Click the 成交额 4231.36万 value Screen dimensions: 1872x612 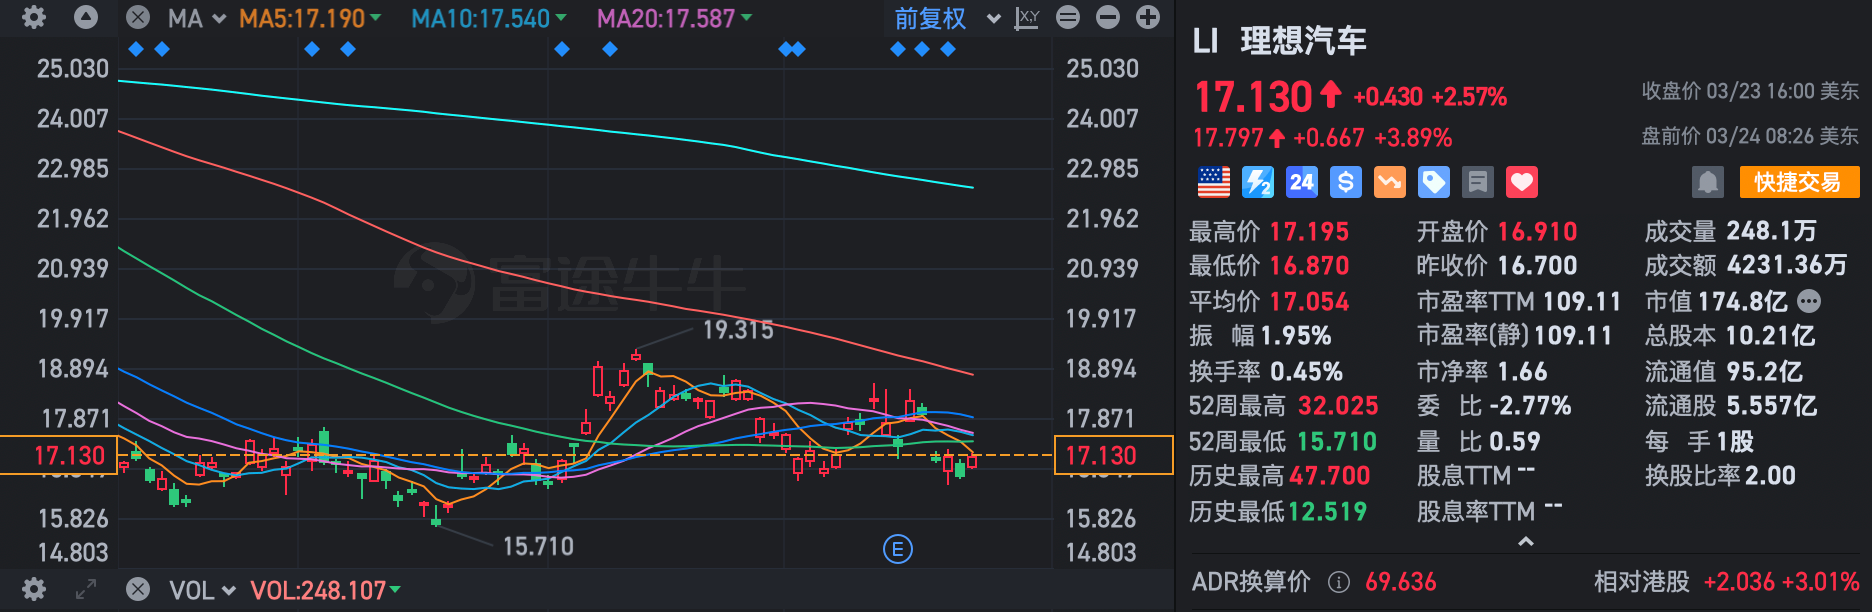click(1786, 265)
